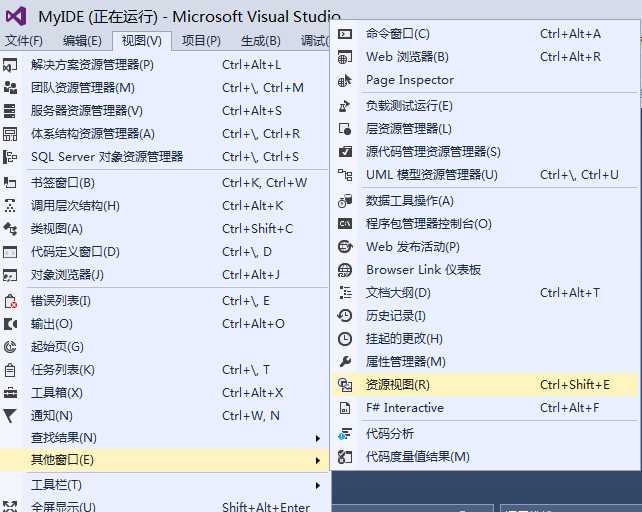This screenshot has height=512, width=642.
Task: Open the 项目(P) menu
Action: coord(201,41)
